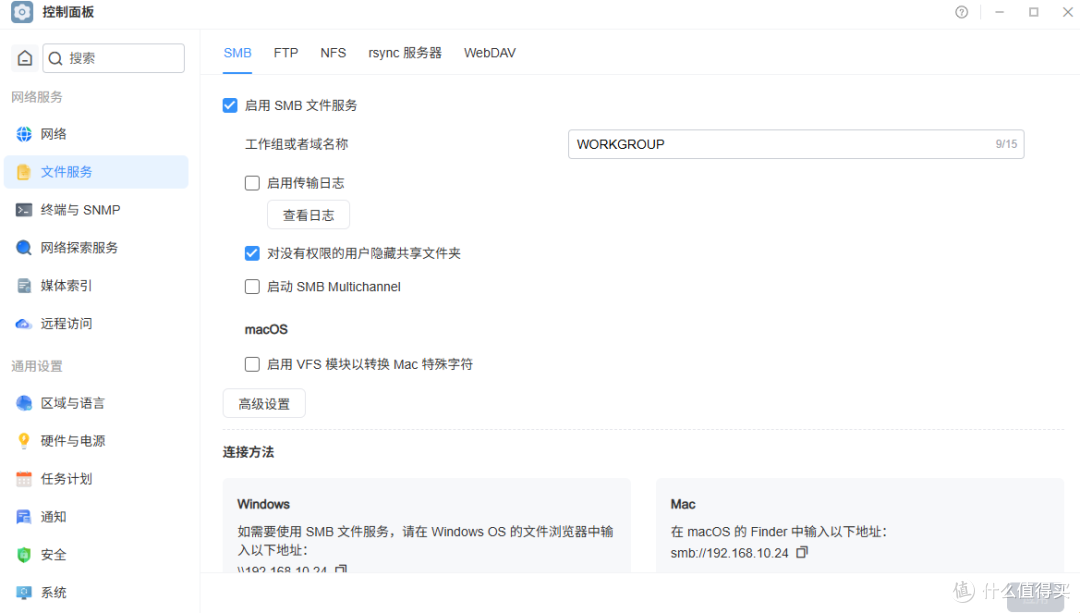Click the 网络服务 sidebar group label
This screenshot has width=1080, height=613.
[37, 97]
